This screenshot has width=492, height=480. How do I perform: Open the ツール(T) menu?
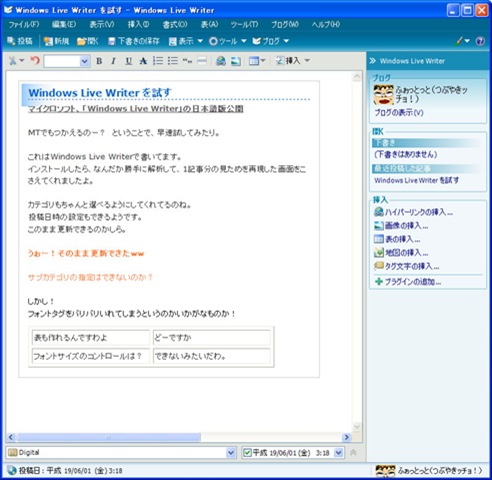[244, 24]
